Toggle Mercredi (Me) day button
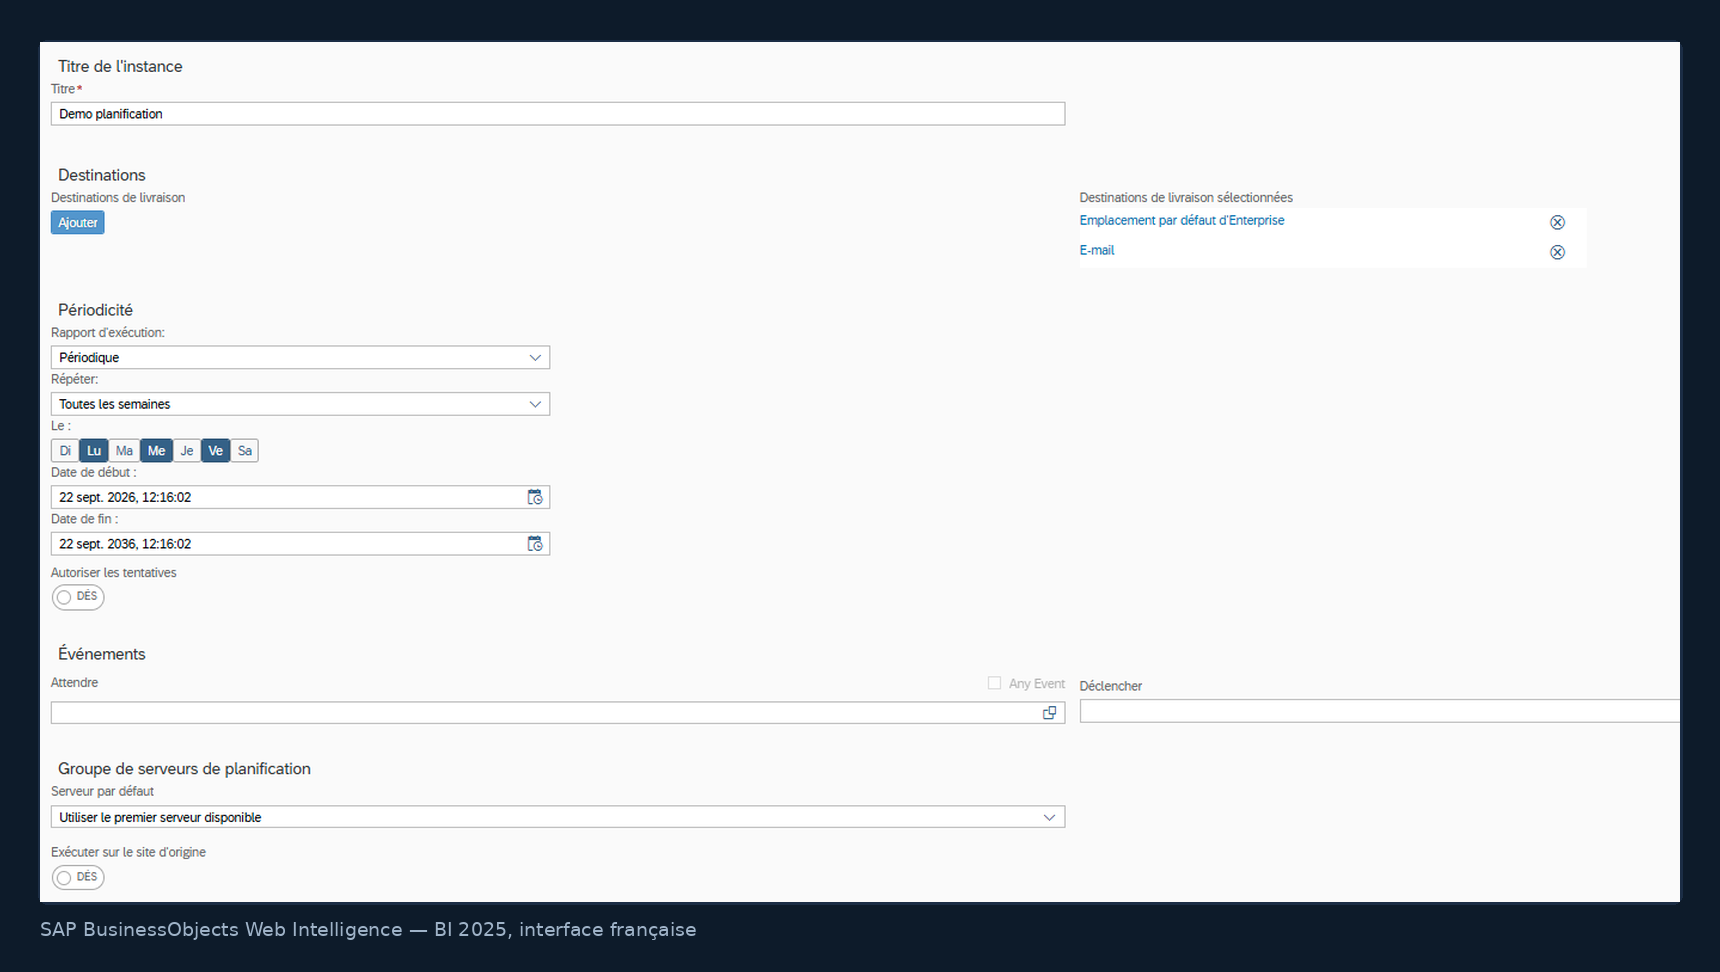The image size is (1720, 972). click(x=156, y=451)
